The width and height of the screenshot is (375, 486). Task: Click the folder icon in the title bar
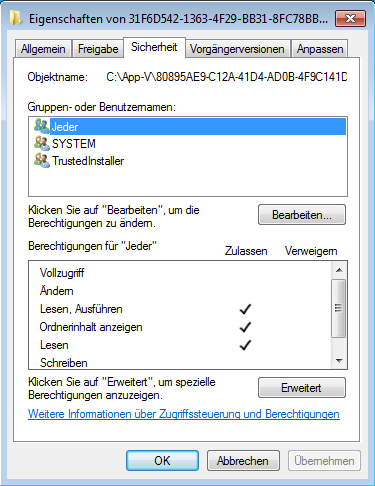15,18
